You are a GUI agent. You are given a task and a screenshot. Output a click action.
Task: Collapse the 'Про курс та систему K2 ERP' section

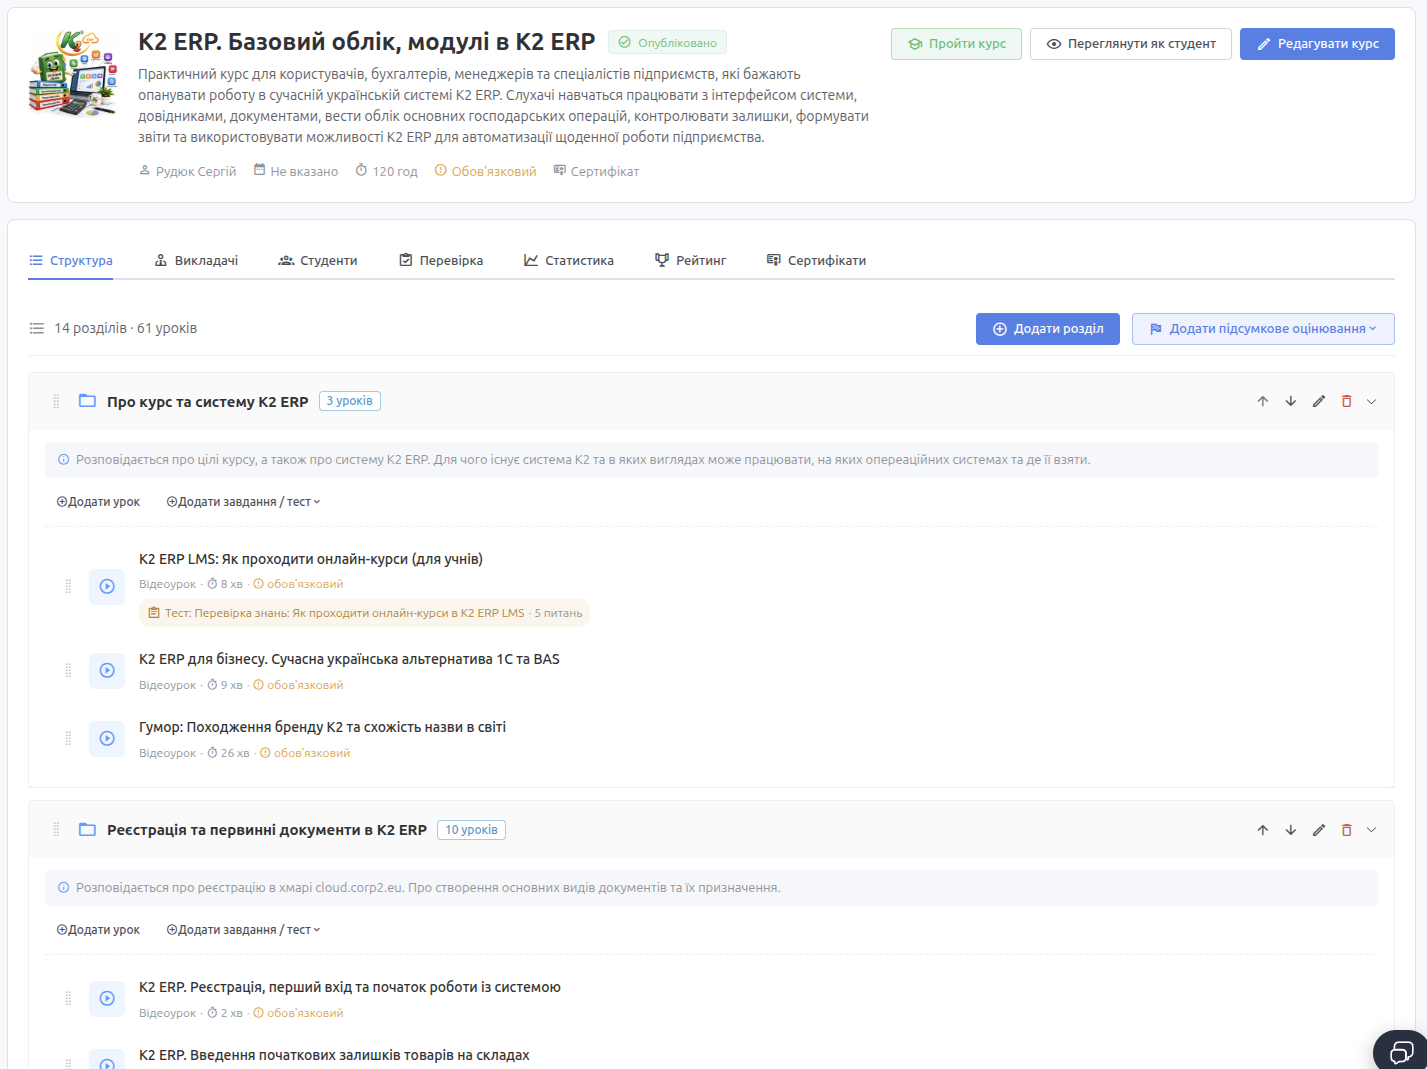pyautogui.click(x=1372, y=401)
